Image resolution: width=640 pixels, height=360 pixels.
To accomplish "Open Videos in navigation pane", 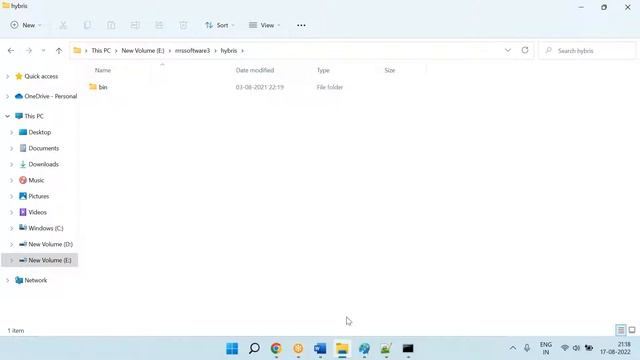I will coord(33,212).
